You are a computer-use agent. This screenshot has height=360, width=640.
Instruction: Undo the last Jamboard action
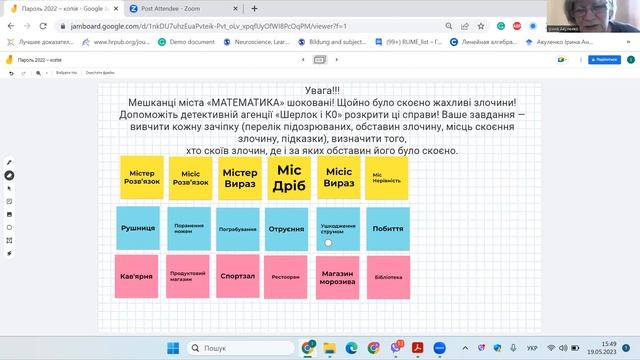tap(11, 73)
